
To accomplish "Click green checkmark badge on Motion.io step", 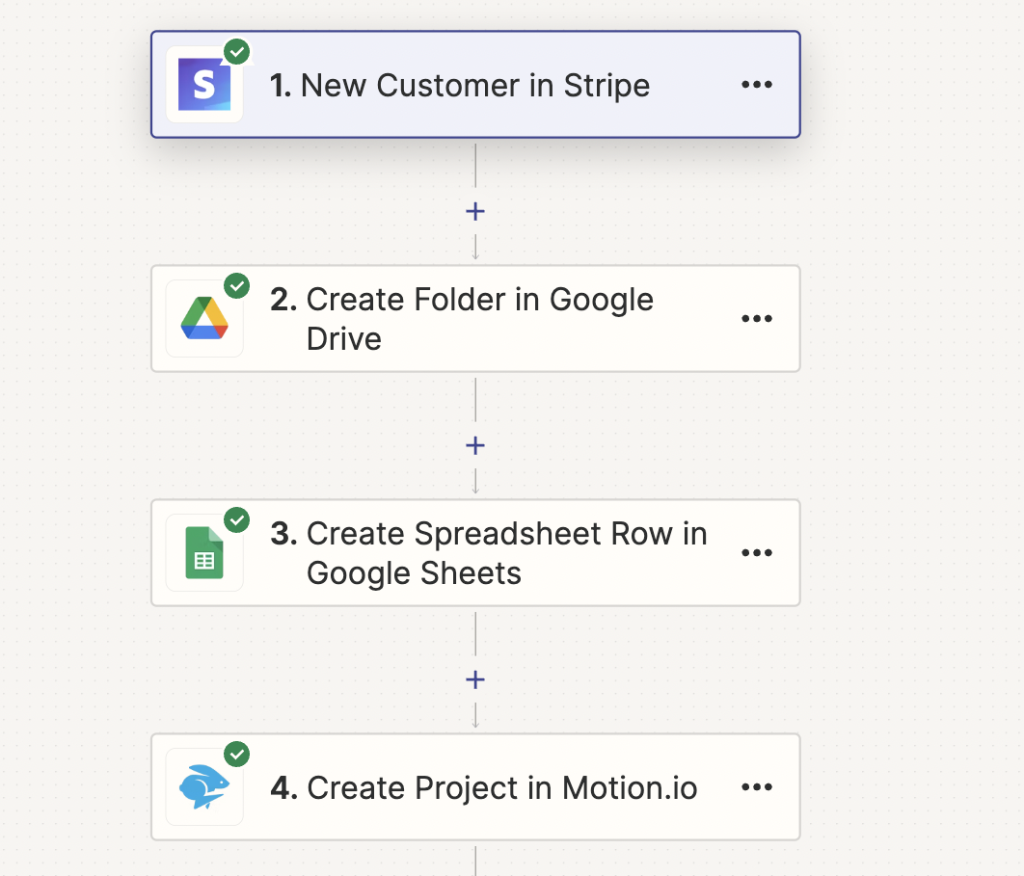I will point(237,754).
